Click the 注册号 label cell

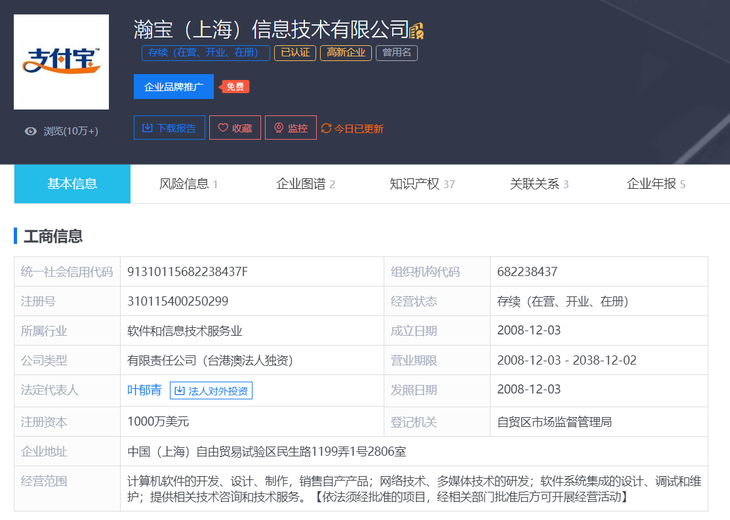tap(67, 301)
